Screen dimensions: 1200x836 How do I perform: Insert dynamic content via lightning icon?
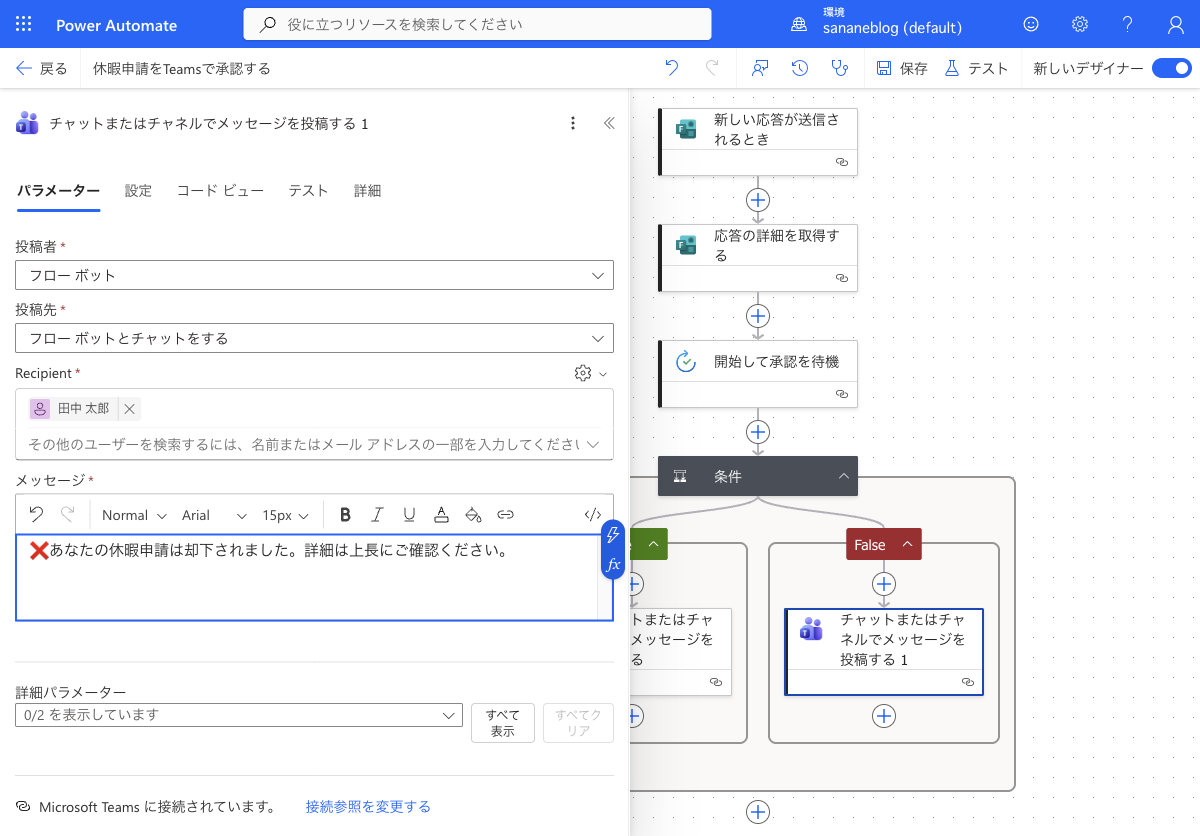click(x=614, y=536)
